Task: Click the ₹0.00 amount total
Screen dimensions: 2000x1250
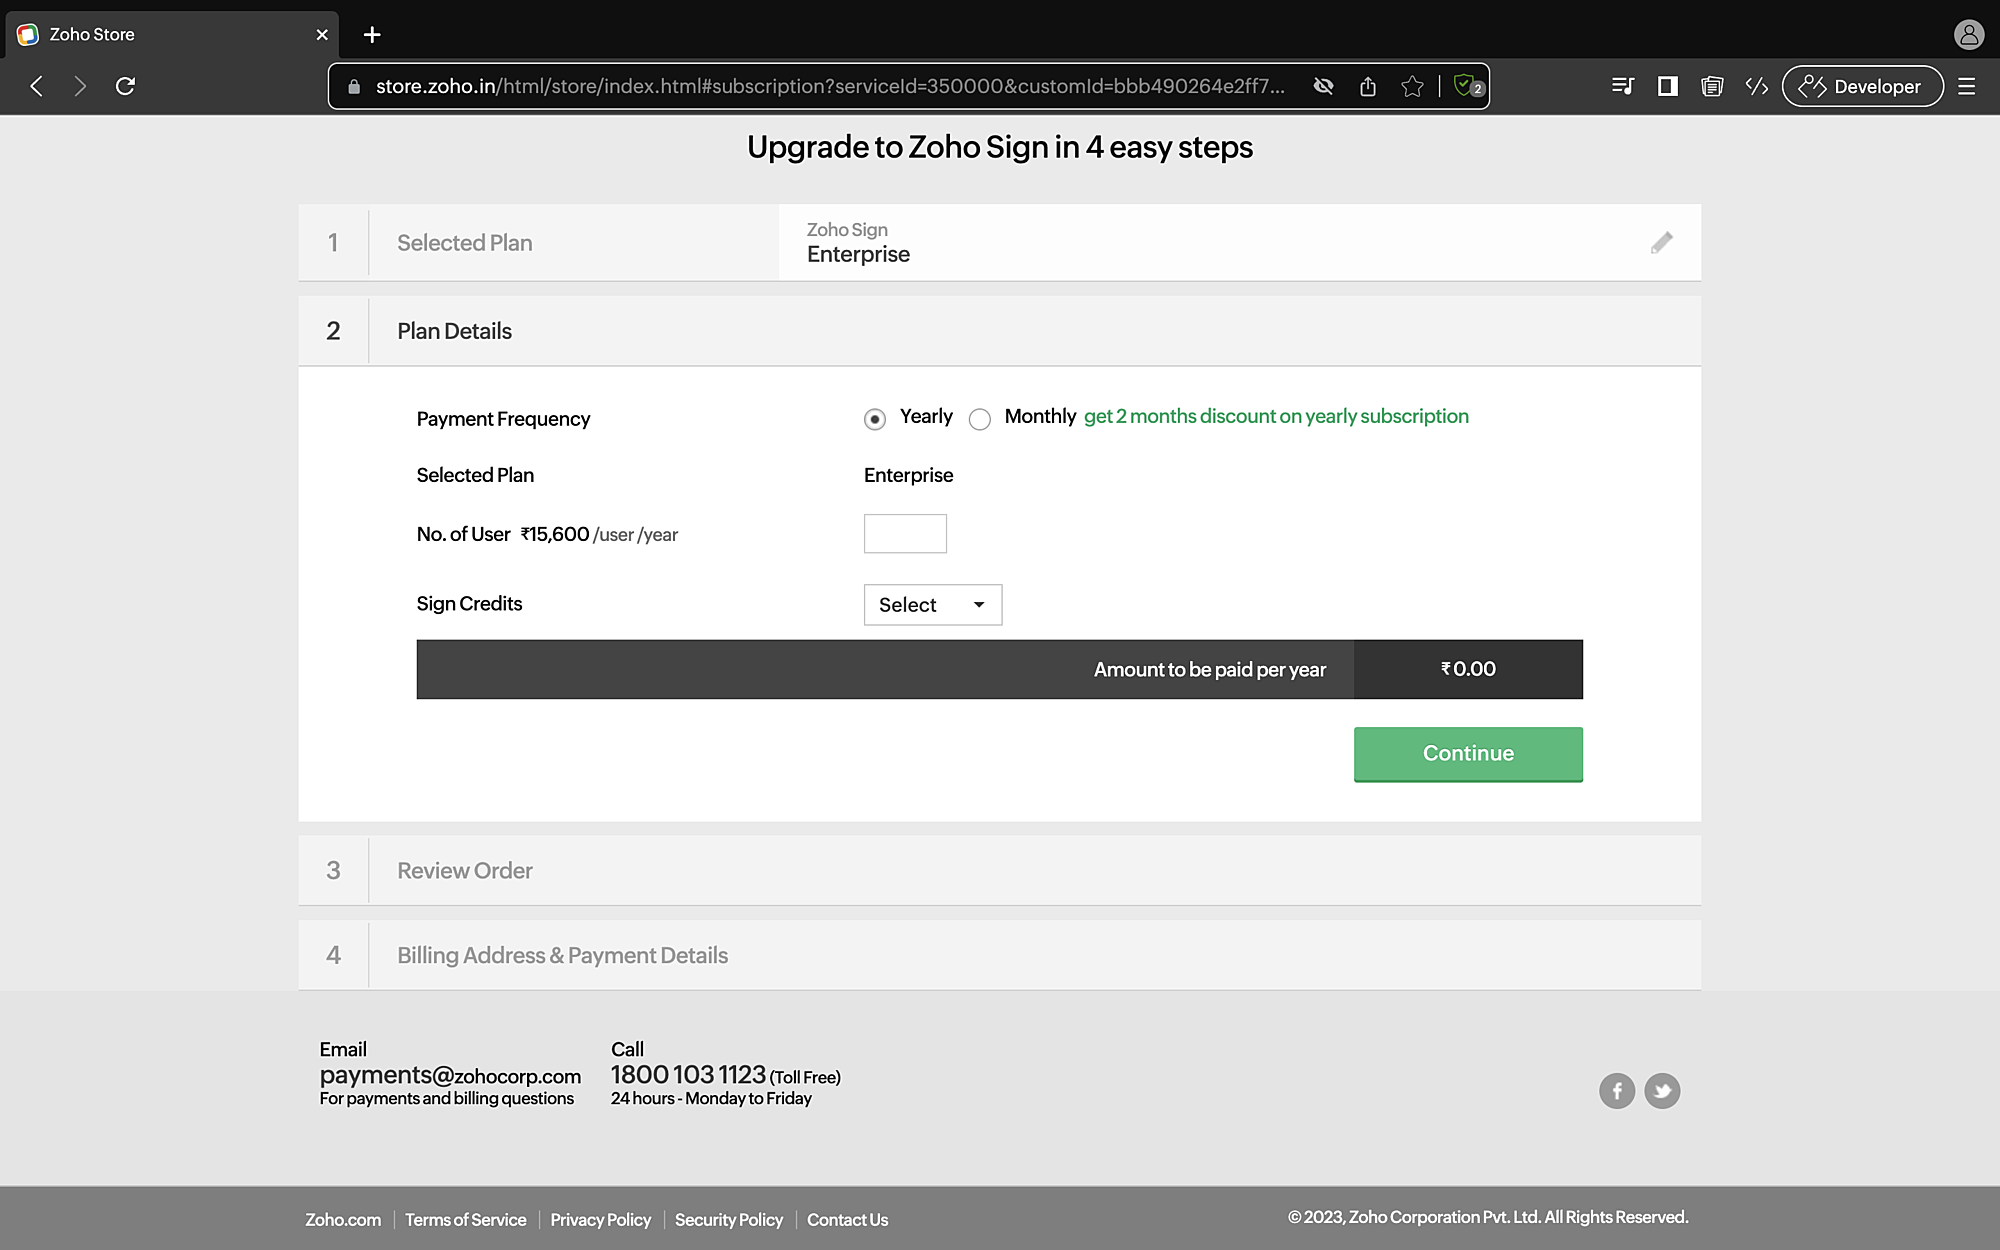Action: [1468, 669]
